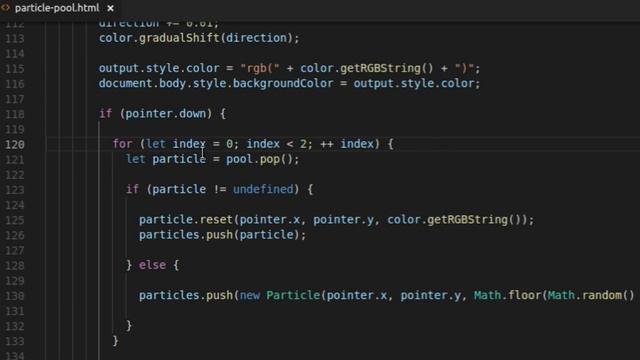Click the 'else' keyword on line 128
Screen dimensions: 640x360
coord(152,264)
